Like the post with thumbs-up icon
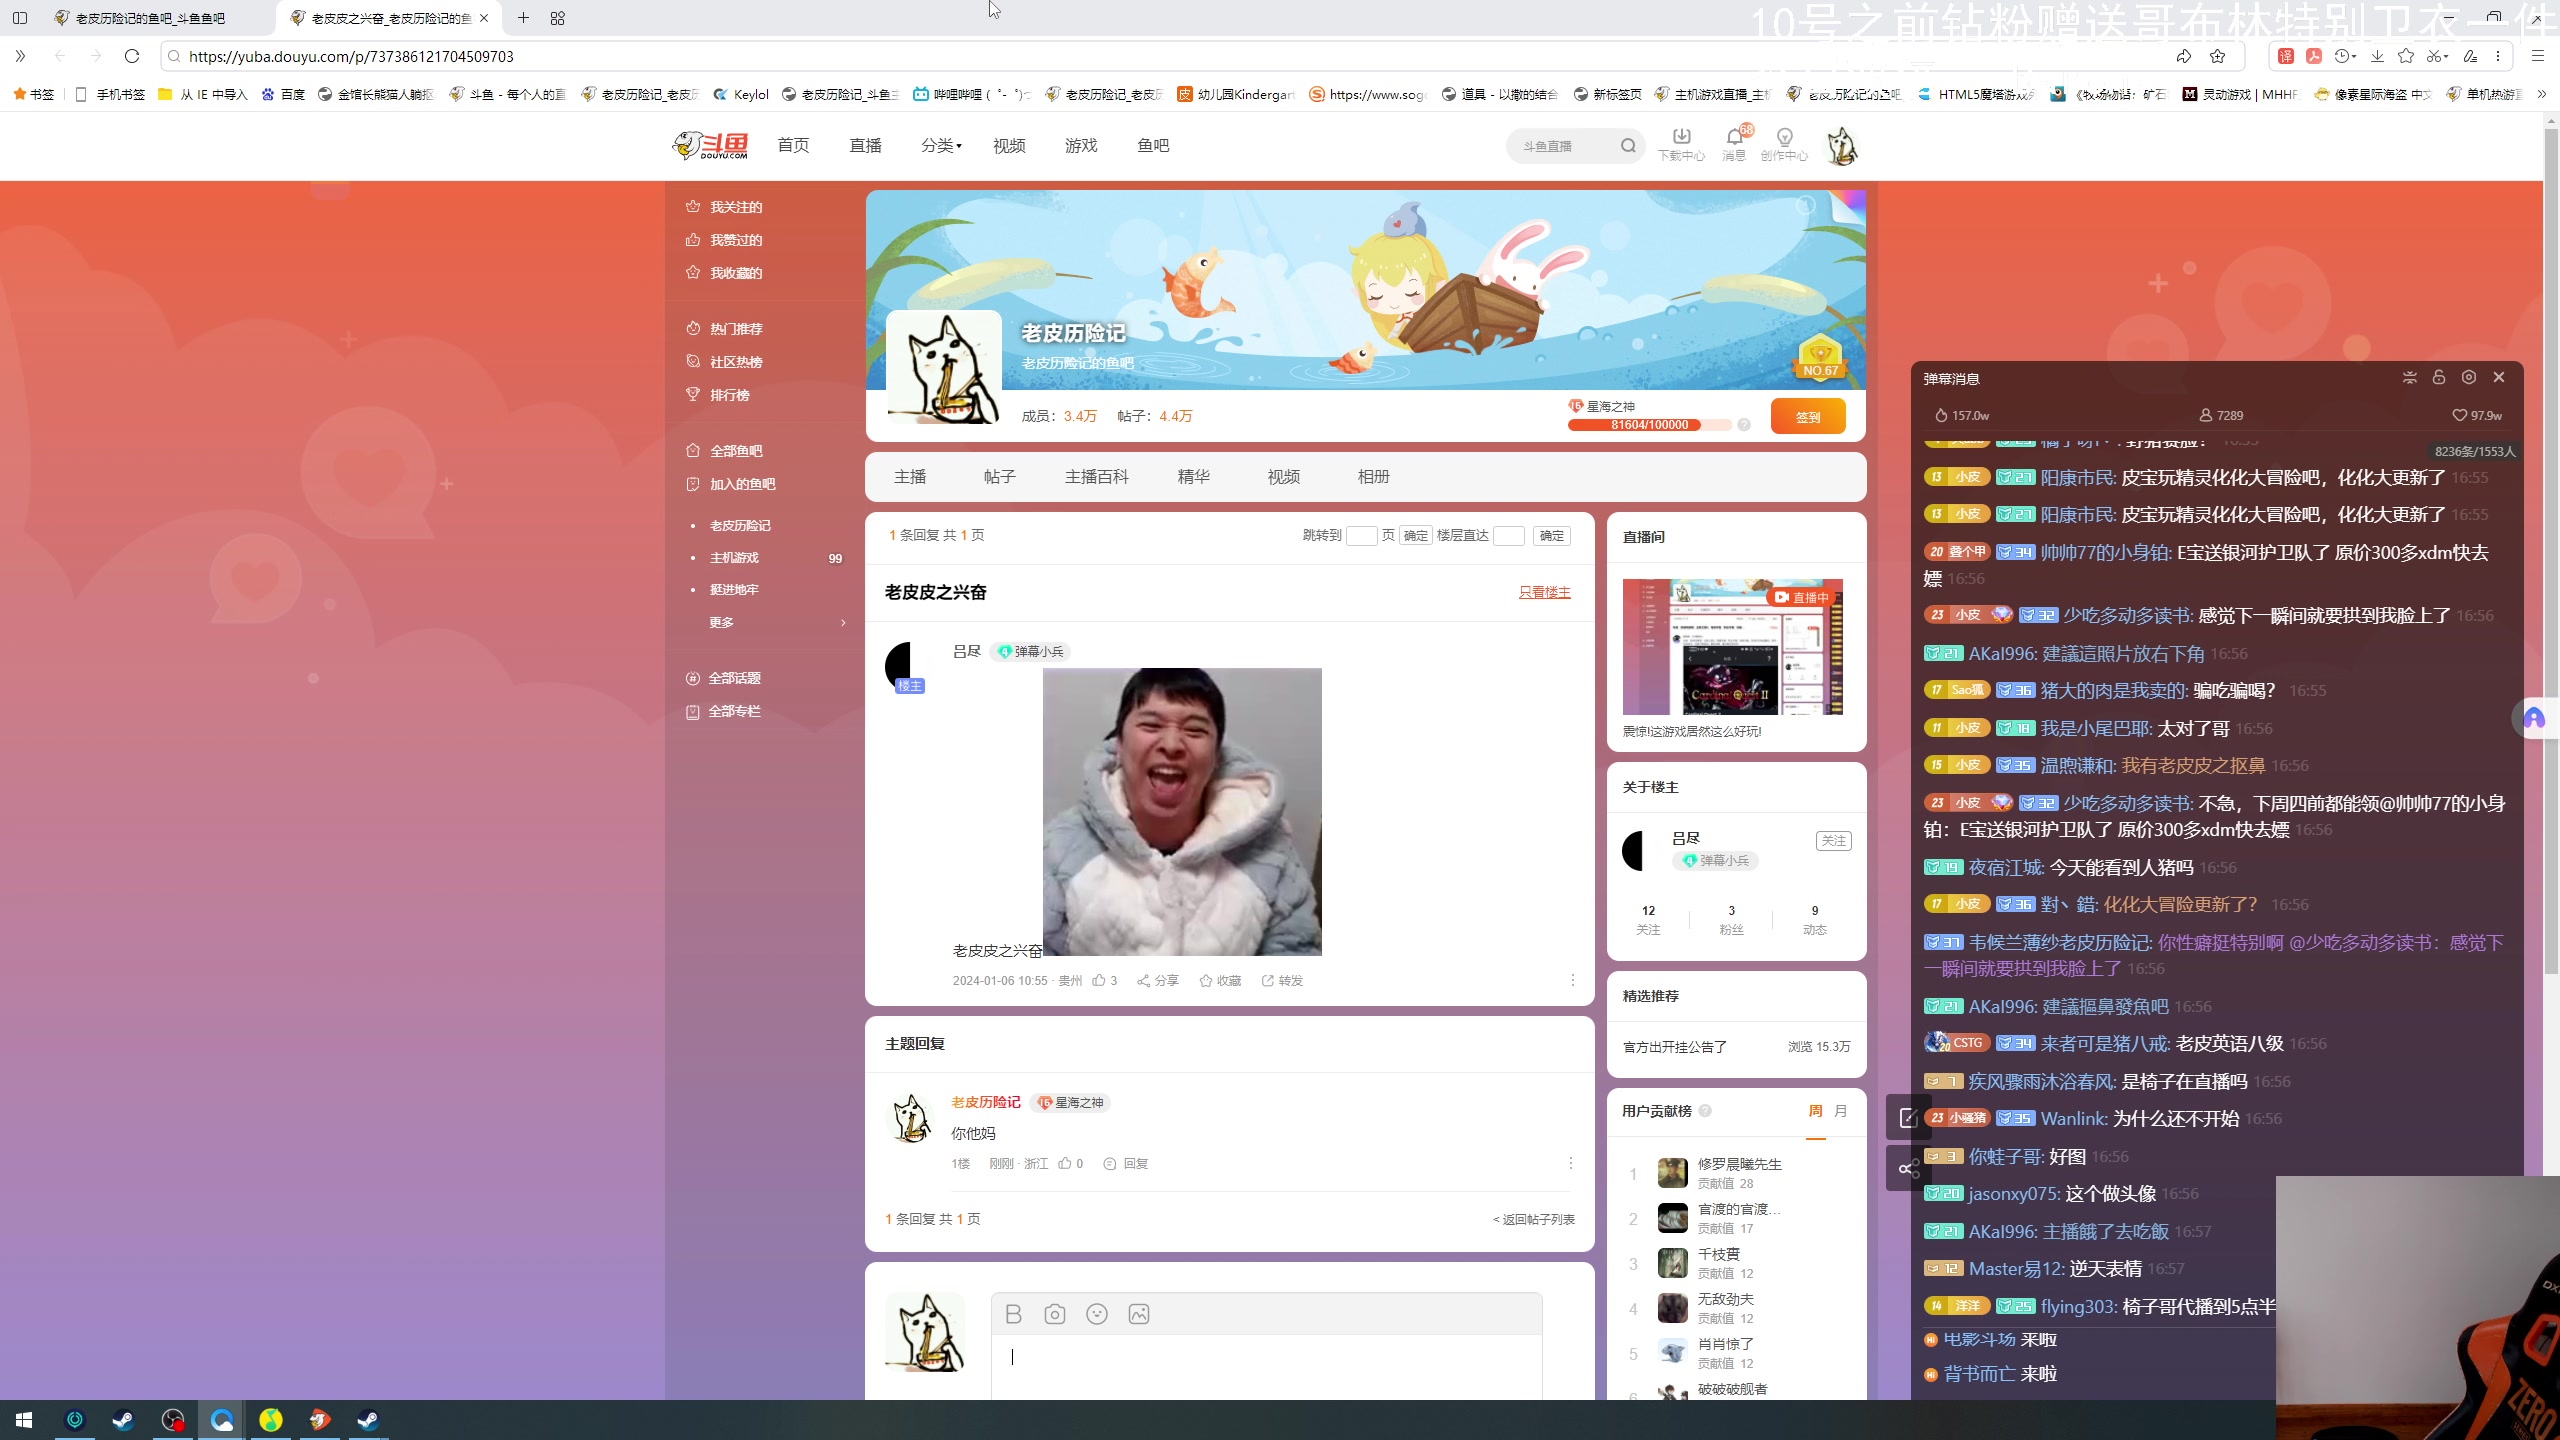 click(x=1099, y=980)
